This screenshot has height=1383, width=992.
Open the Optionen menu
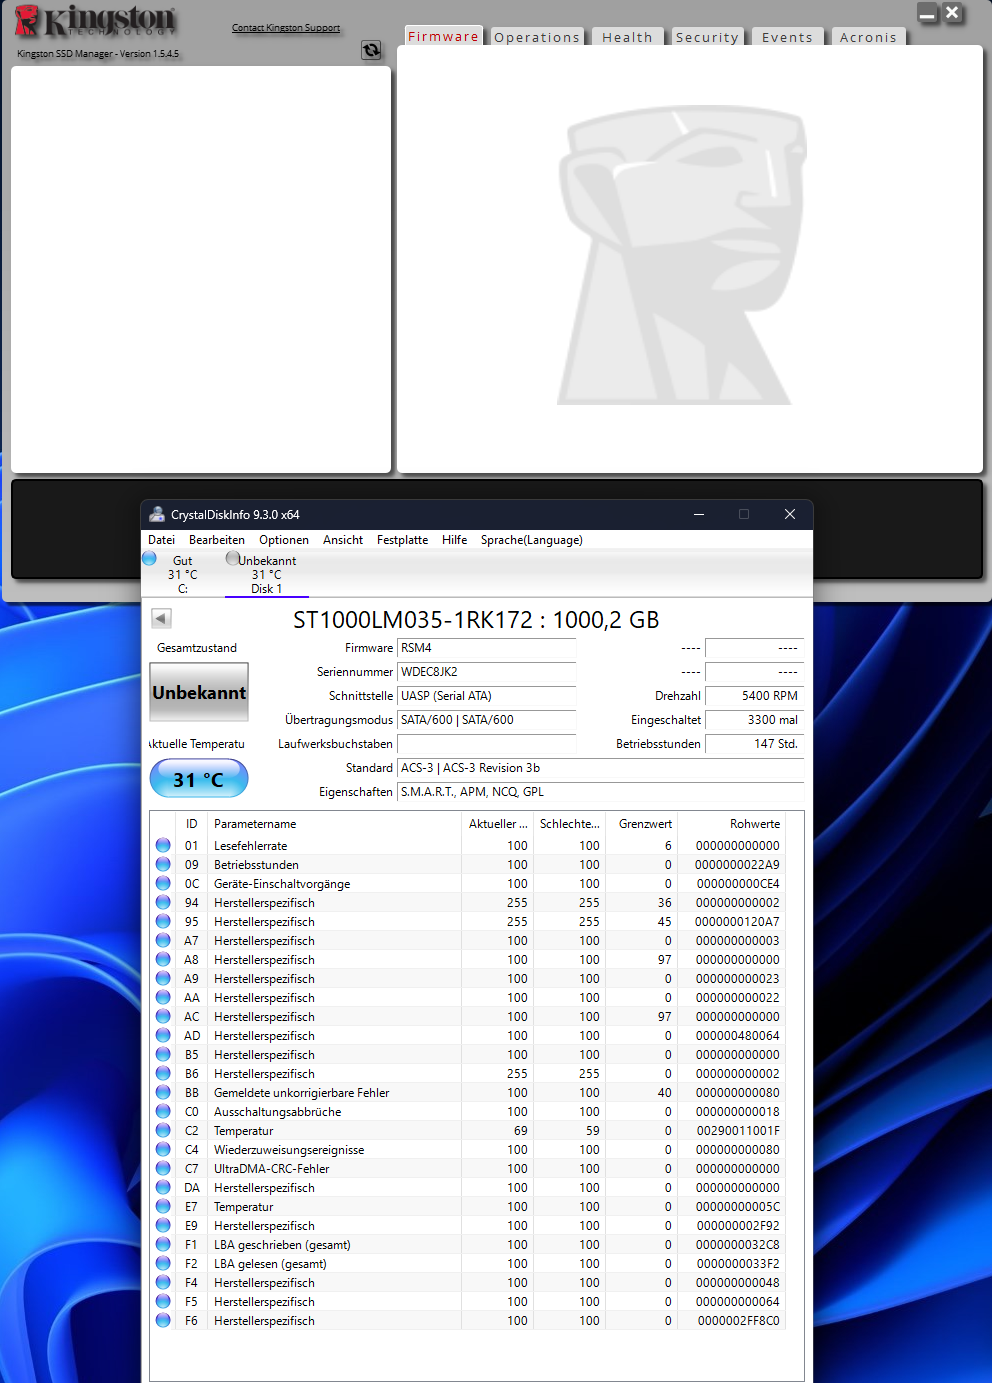coord(284,540)
